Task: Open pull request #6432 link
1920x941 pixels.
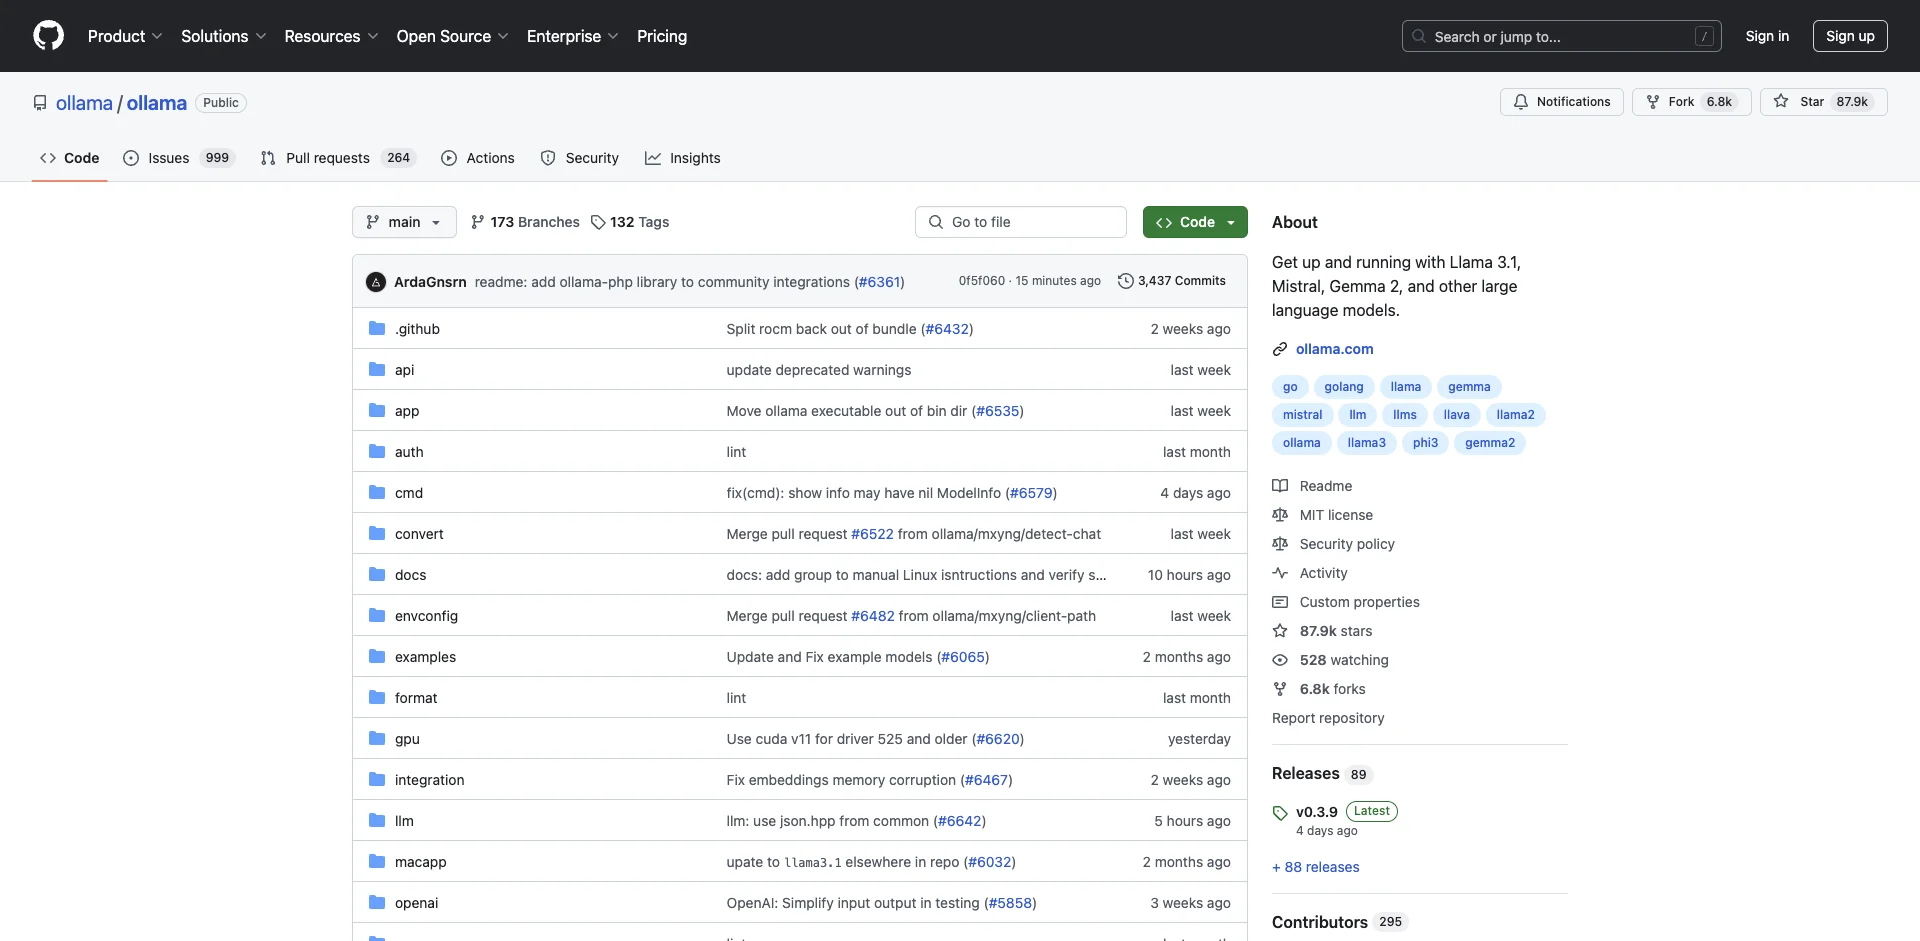Action: pos(947,329)
